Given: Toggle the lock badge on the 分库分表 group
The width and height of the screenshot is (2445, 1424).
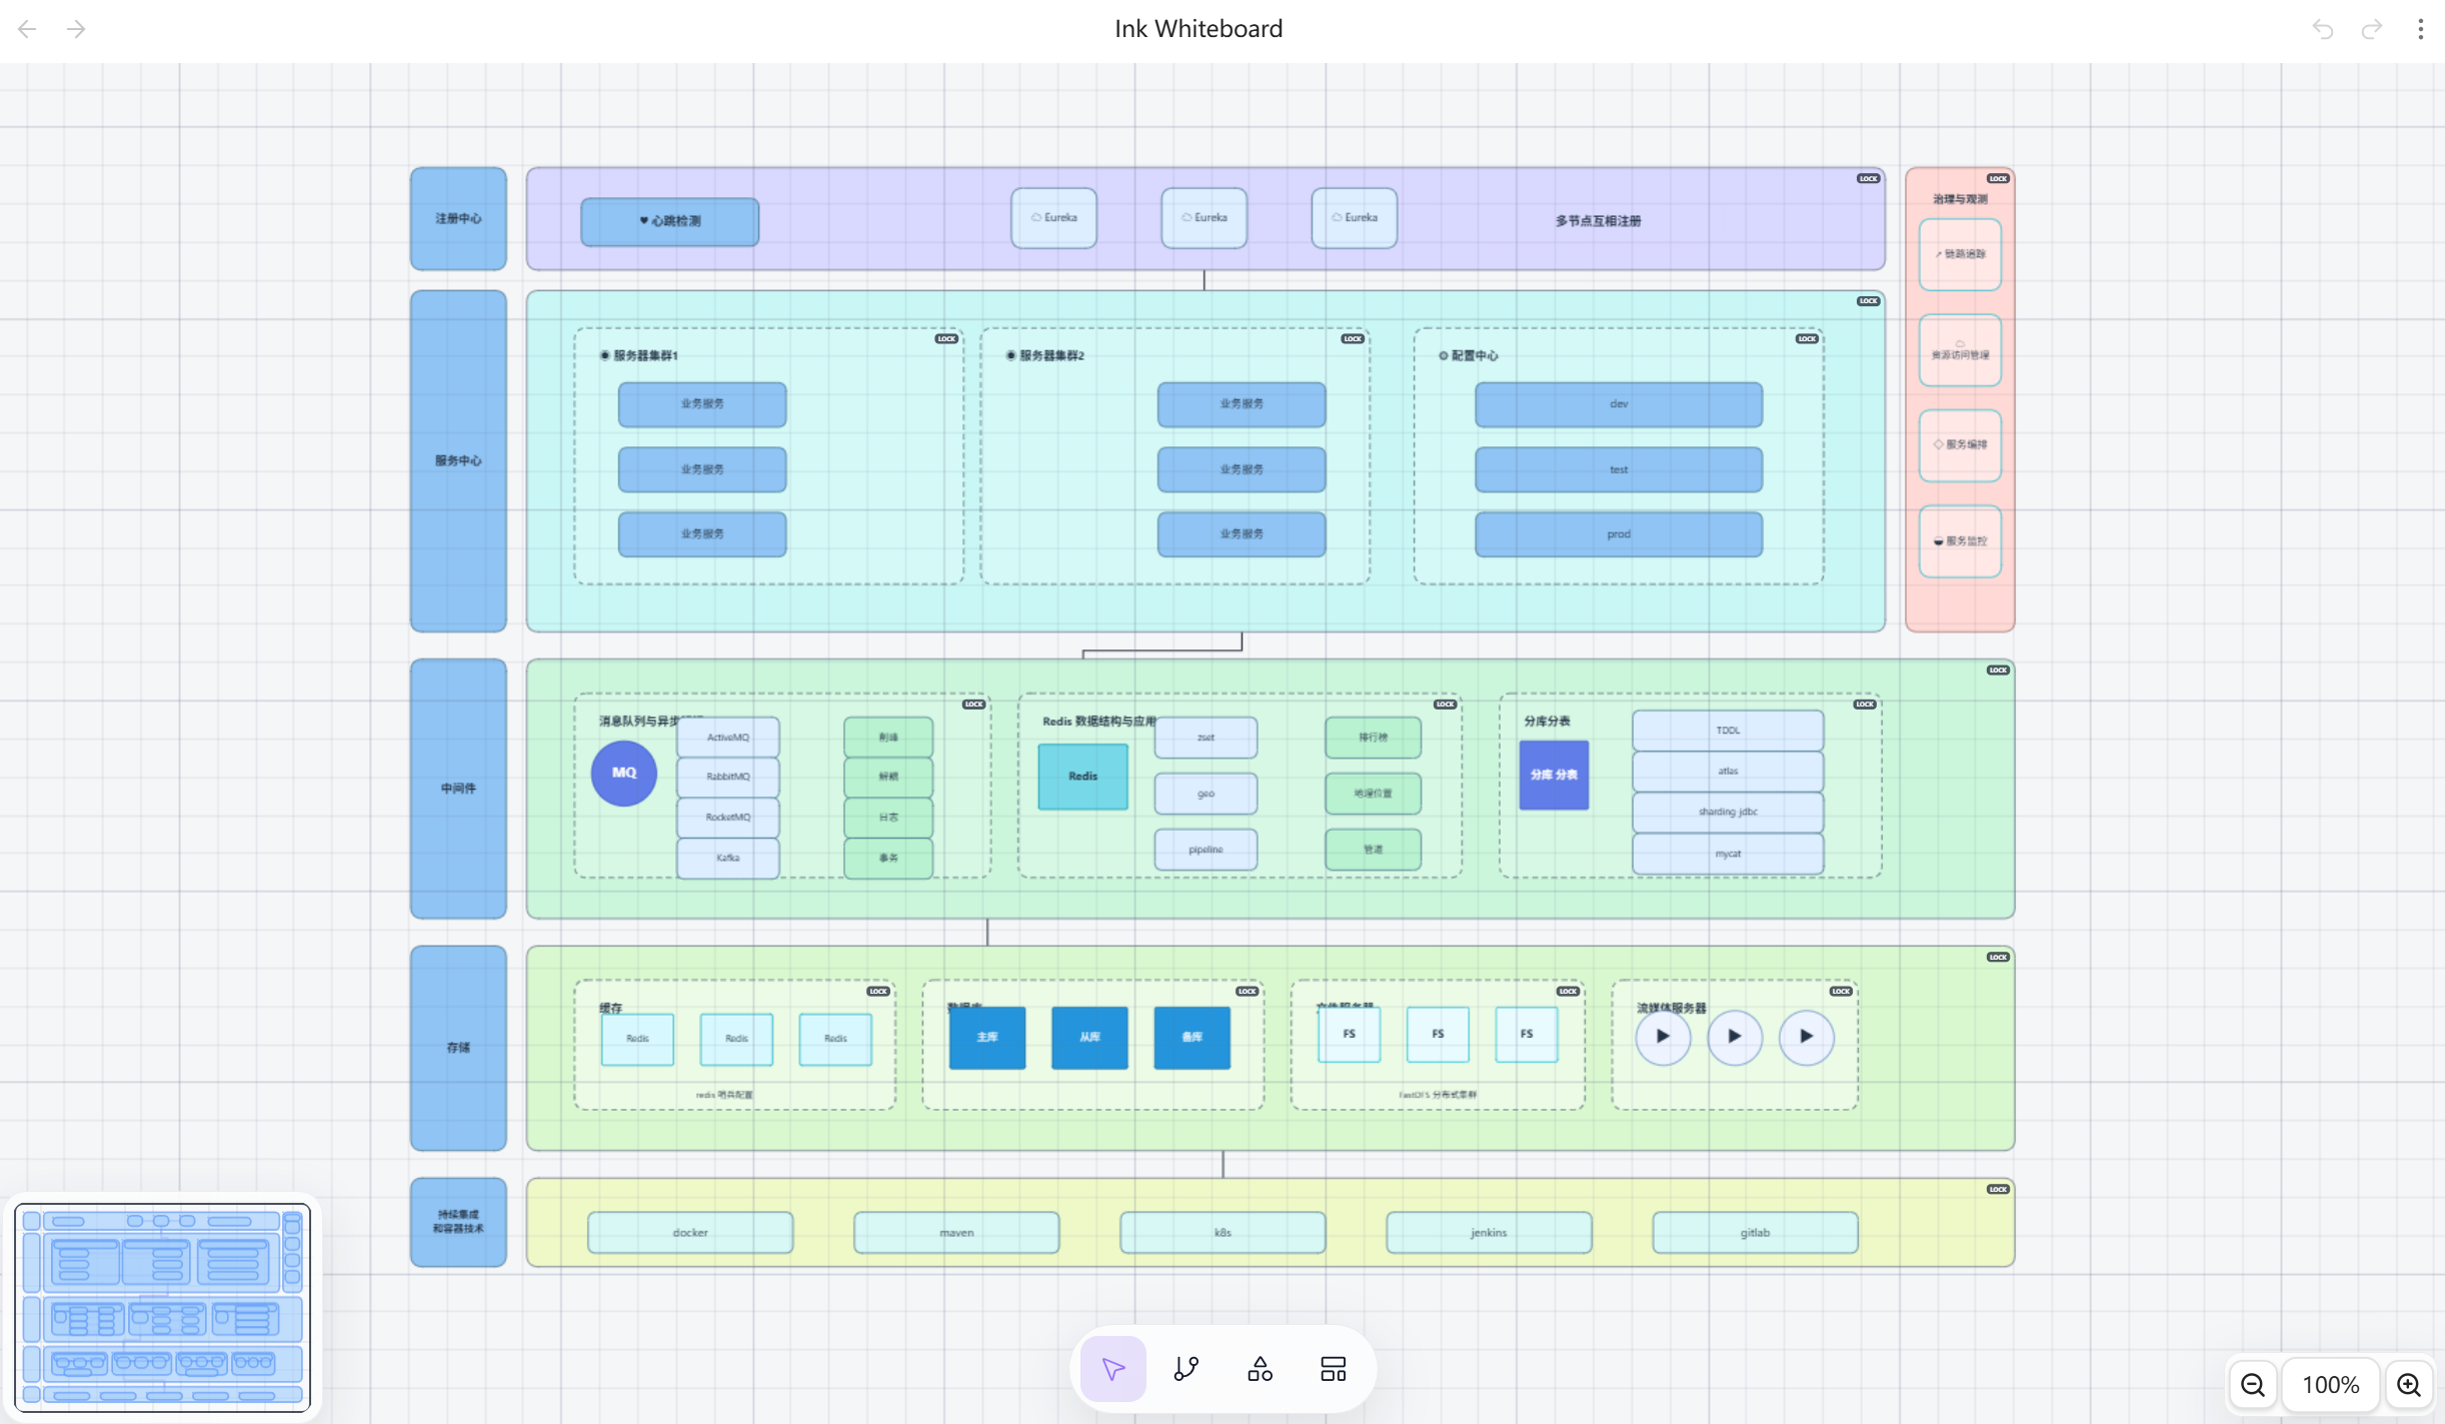Looking at the screenshot, I should [x=1864, y=704].
